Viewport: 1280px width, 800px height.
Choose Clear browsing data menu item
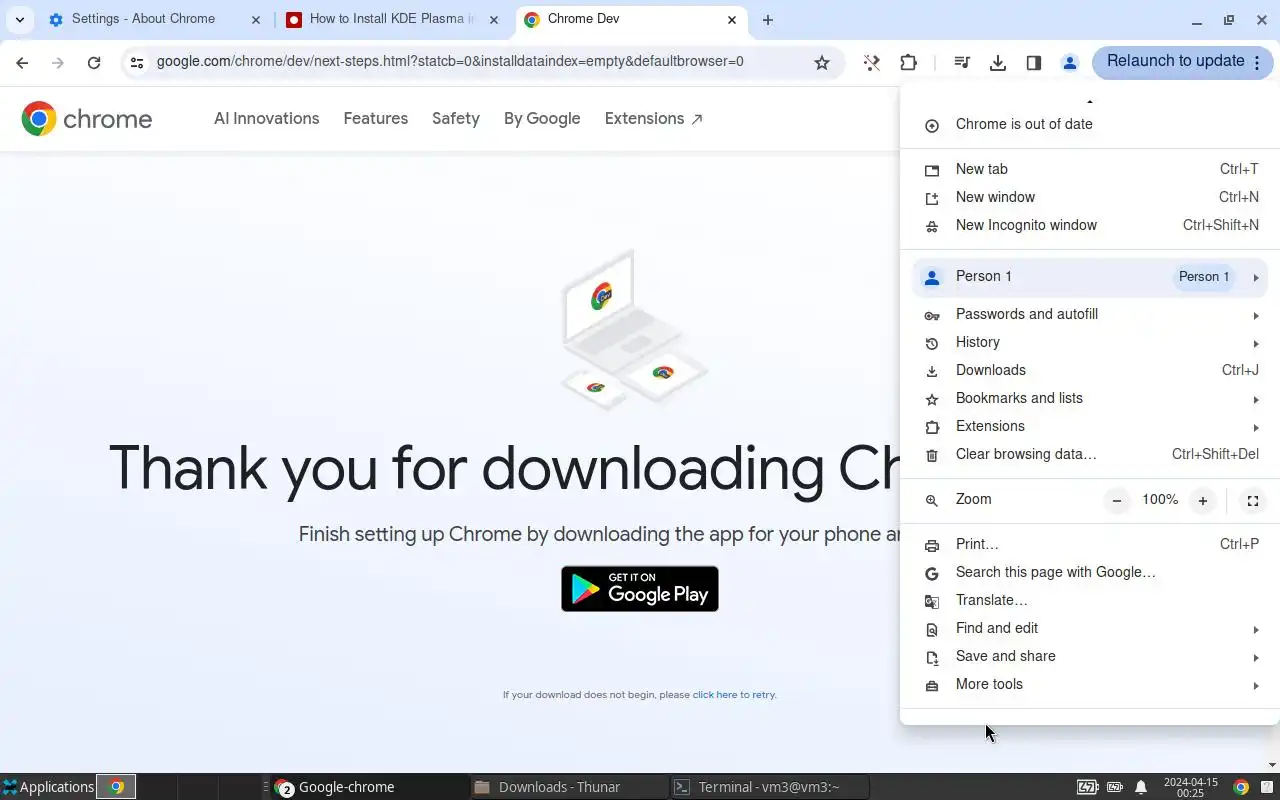(x=1090, y=455)
